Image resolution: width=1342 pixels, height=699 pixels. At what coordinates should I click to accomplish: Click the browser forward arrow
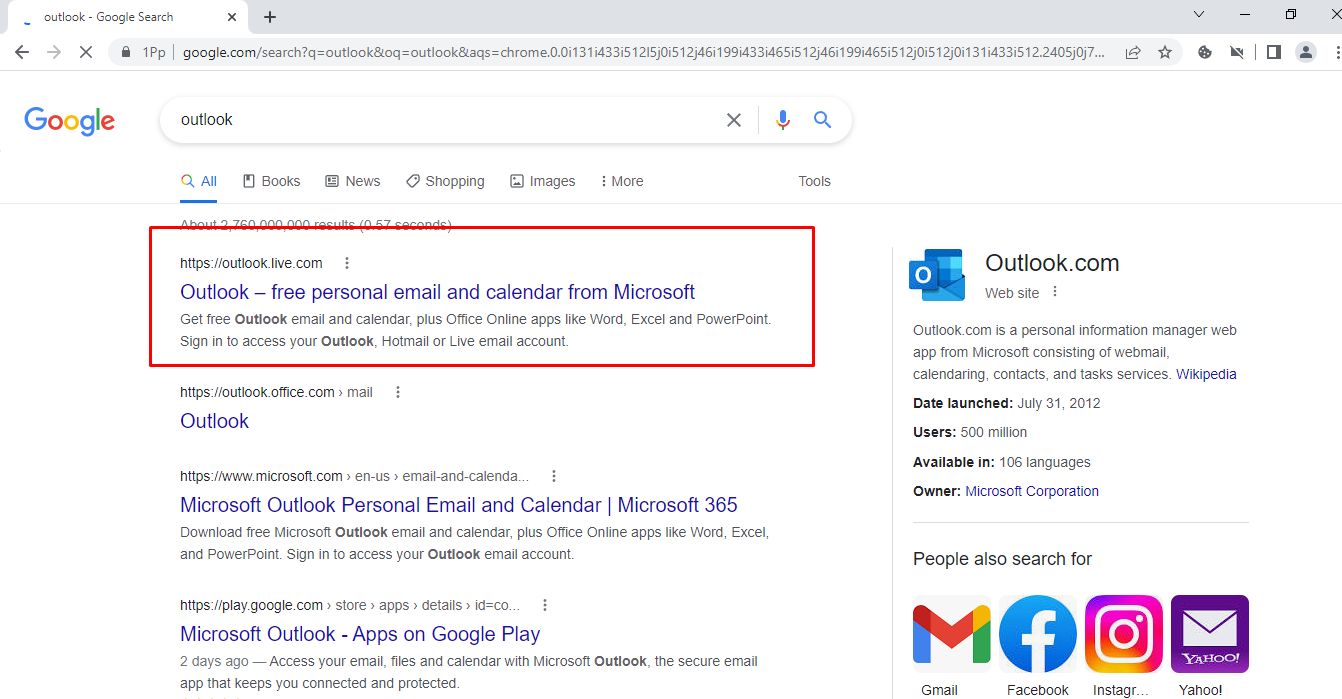[54, 52]
